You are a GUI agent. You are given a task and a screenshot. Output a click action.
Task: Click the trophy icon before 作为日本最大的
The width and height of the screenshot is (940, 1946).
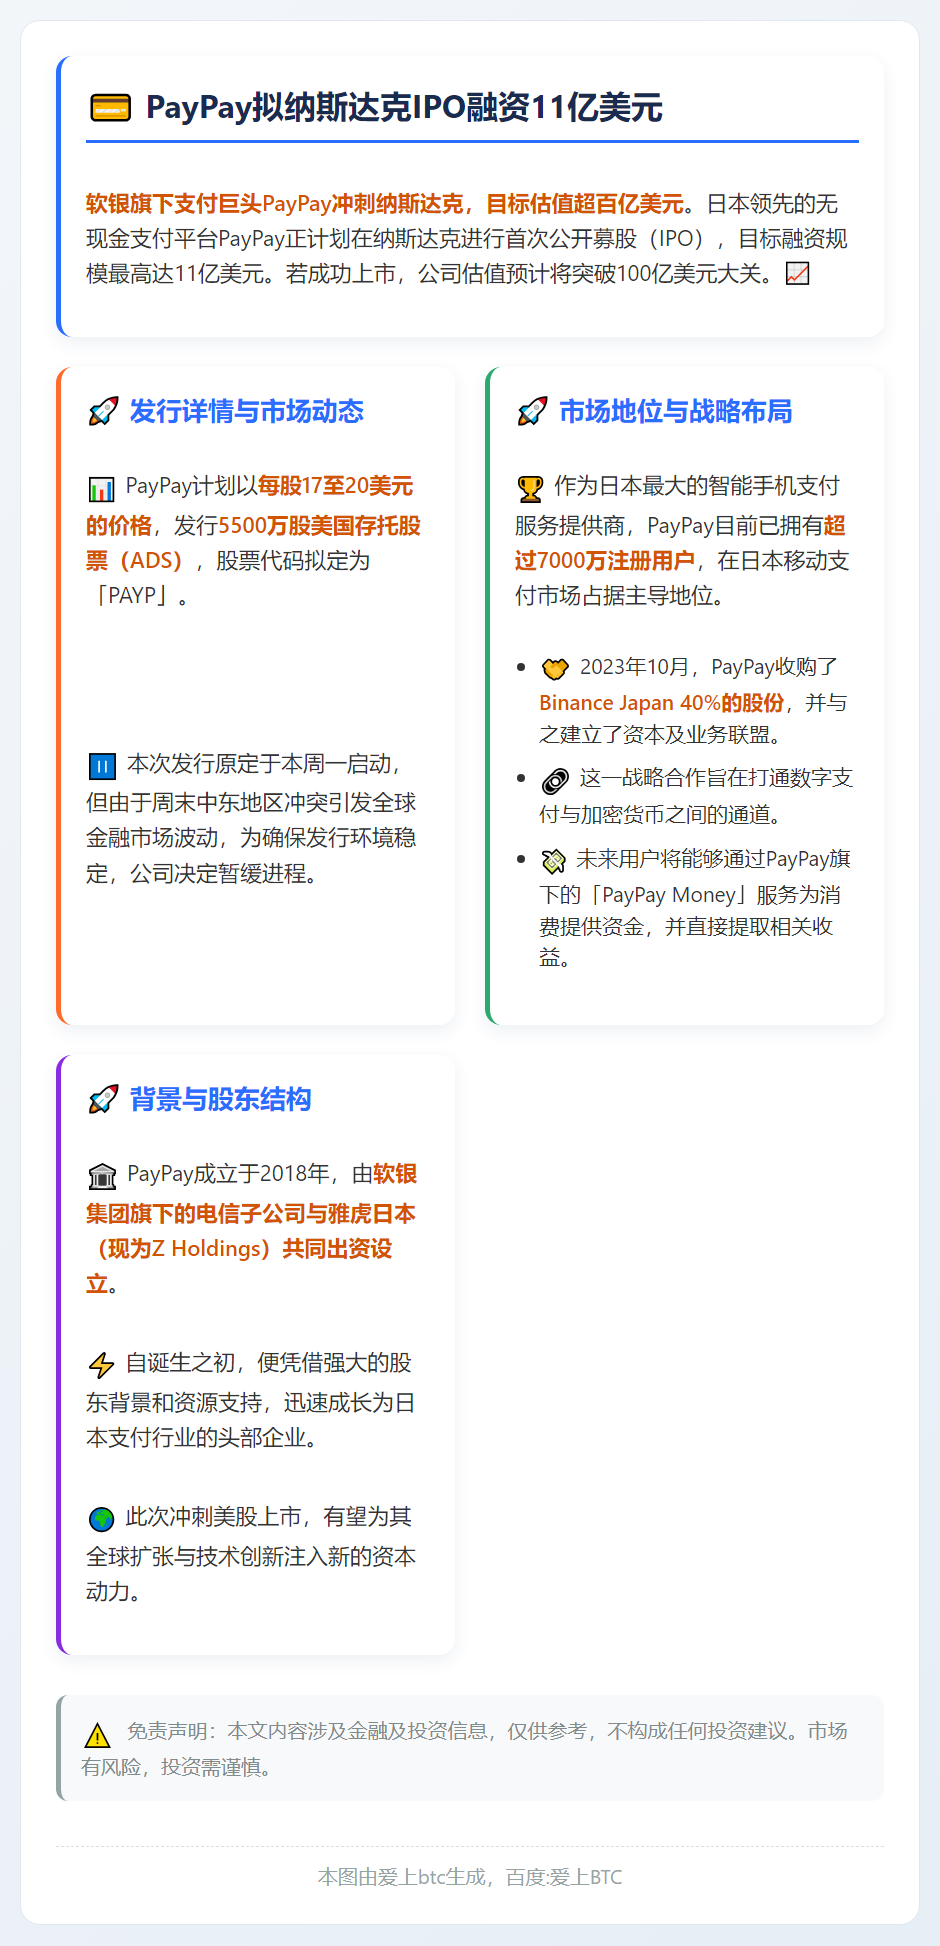(531, 489)
